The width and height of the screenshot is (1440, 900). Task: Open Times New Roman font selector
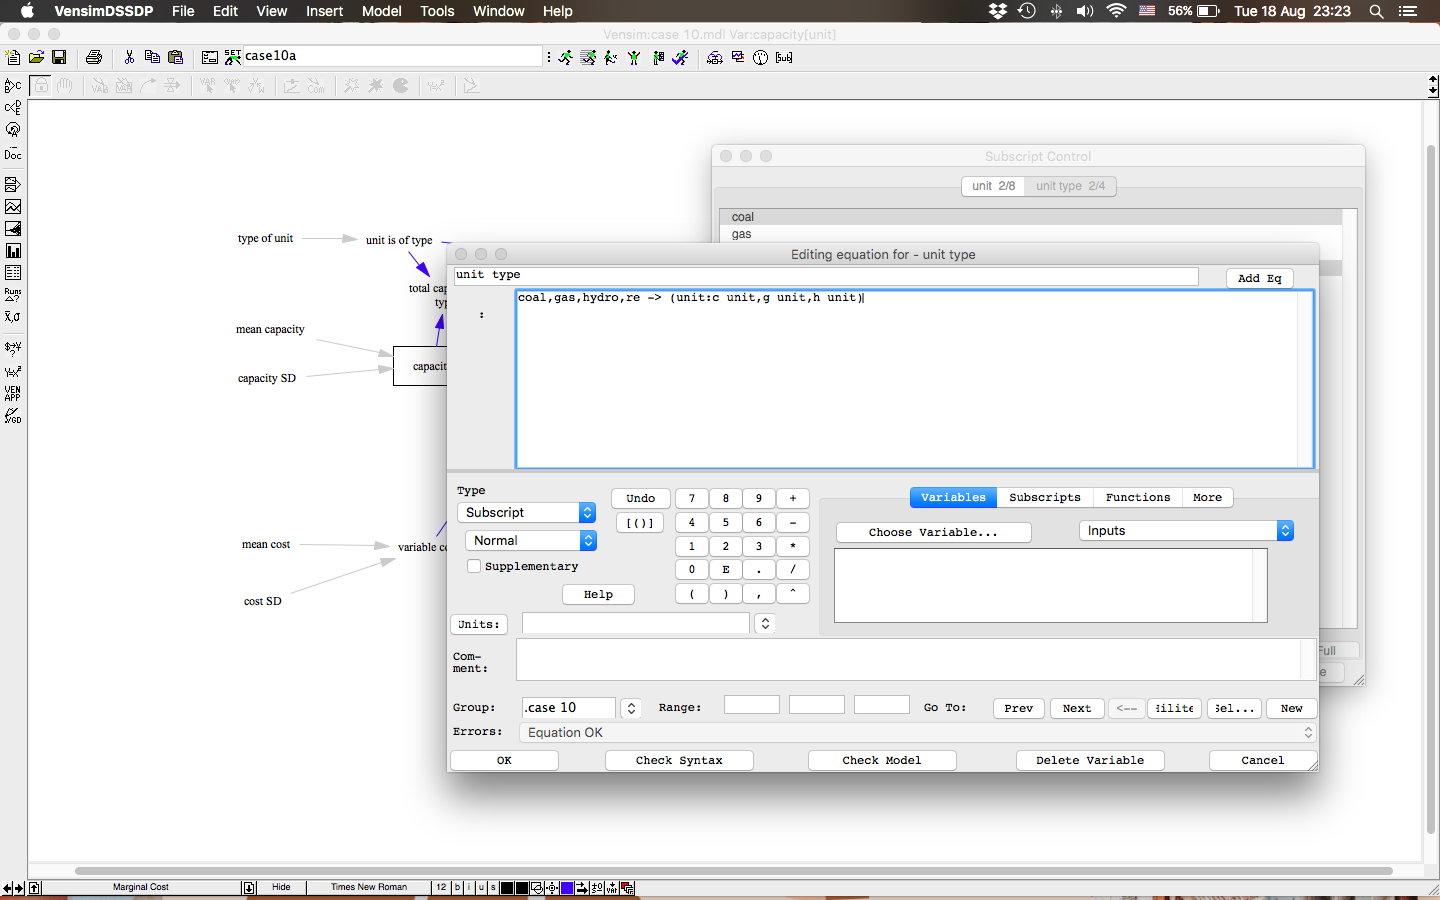(369, 887)
